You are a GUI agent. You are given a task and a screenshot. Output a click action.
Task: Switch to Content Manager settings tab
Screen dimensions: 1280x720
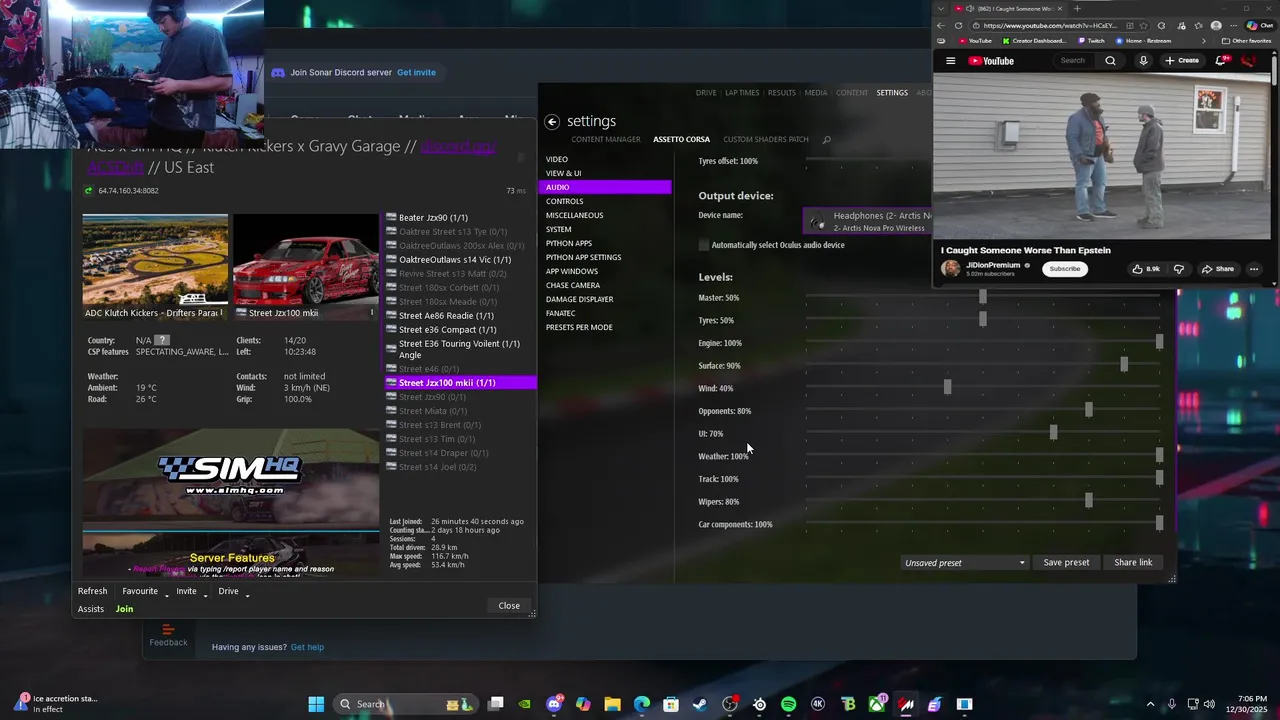pyautogui.click(x=606, y=140)
